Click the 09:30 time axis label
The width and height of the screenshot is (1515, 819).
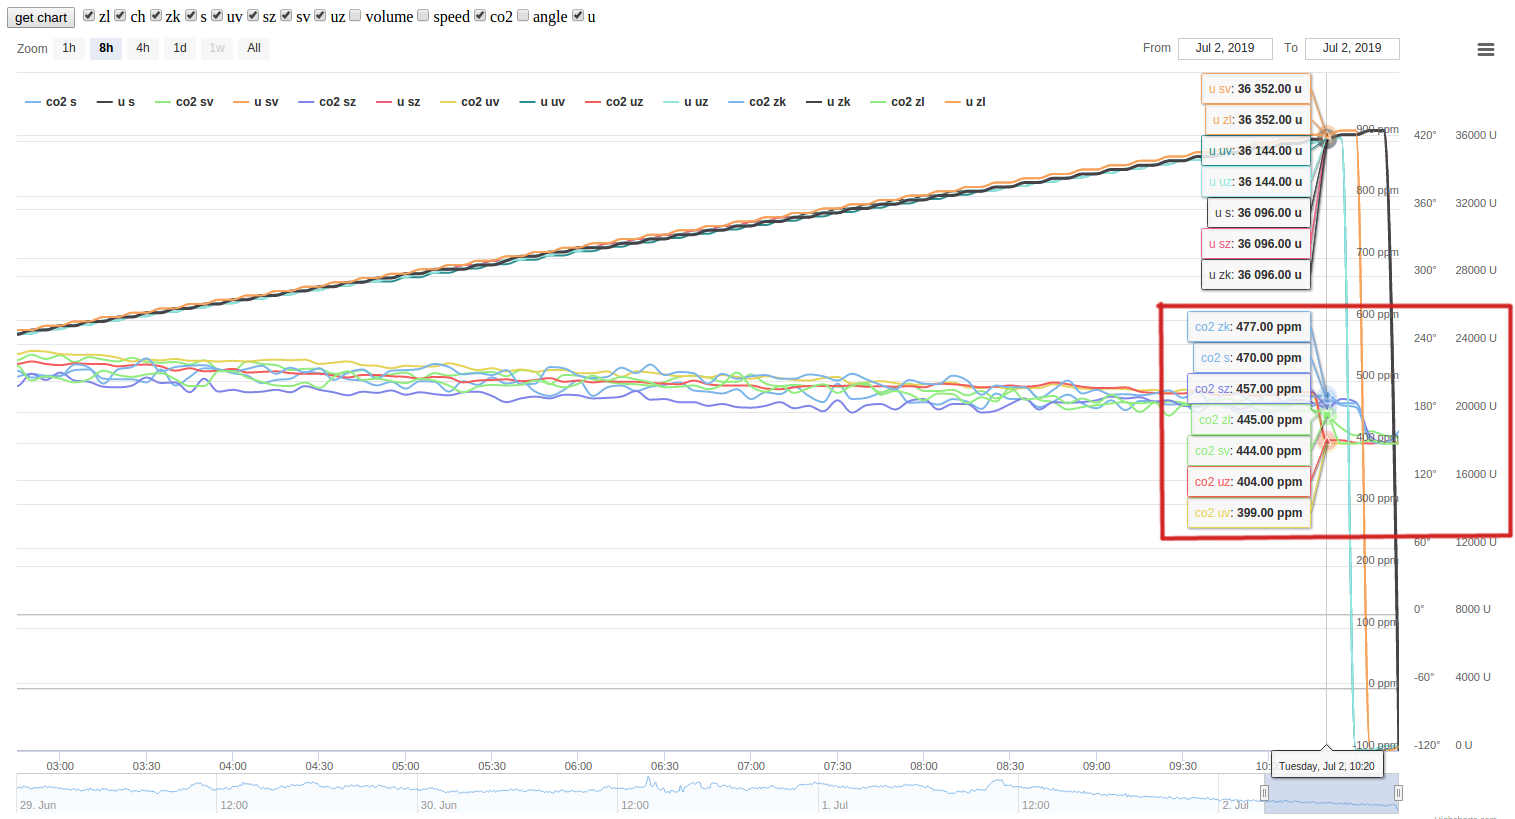(x=1183, y=766)
